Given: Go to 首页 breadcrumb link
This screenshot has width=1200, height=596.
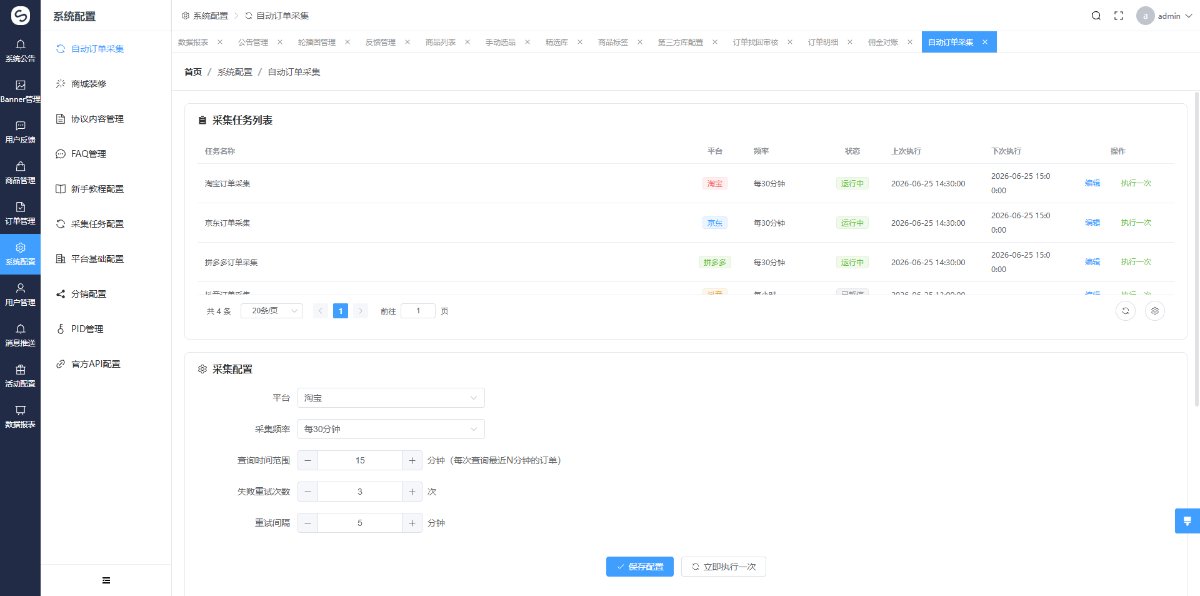Looking at the screenshot, I should point(193,72).
